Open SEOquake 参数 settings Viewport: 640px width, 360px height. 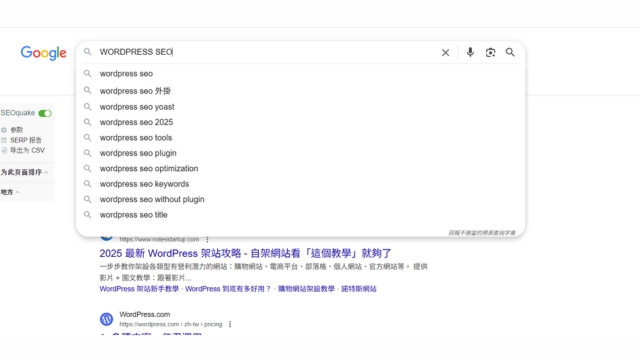coord(16,130)
